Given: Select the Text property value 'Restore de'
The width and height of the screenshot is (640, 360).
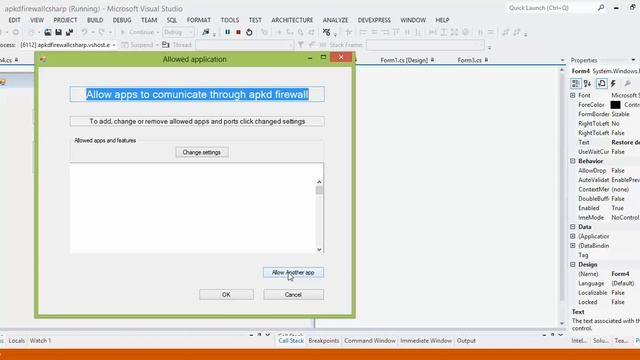Looking at the screenshot, I should pos(625,142).
